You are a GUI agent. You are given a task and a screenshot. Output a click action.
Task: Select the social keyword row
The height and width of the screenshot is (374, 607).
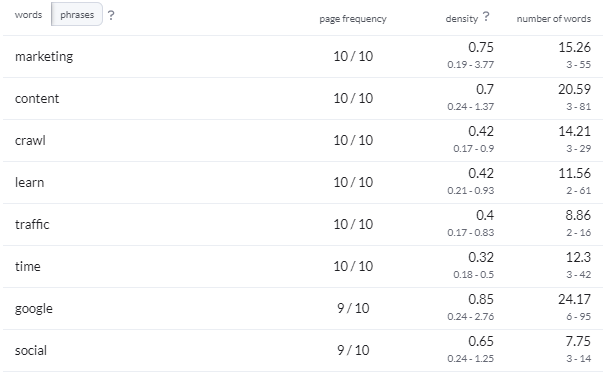pyautogui.click(x=303, y=351)
